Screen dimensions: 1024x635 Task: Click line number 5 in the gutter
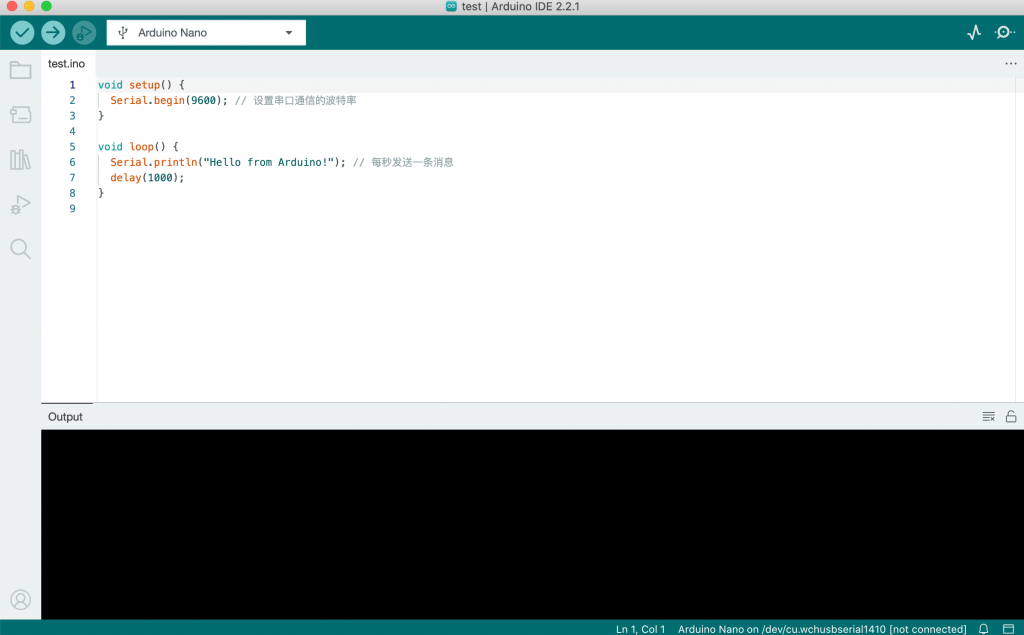(72, 147)
